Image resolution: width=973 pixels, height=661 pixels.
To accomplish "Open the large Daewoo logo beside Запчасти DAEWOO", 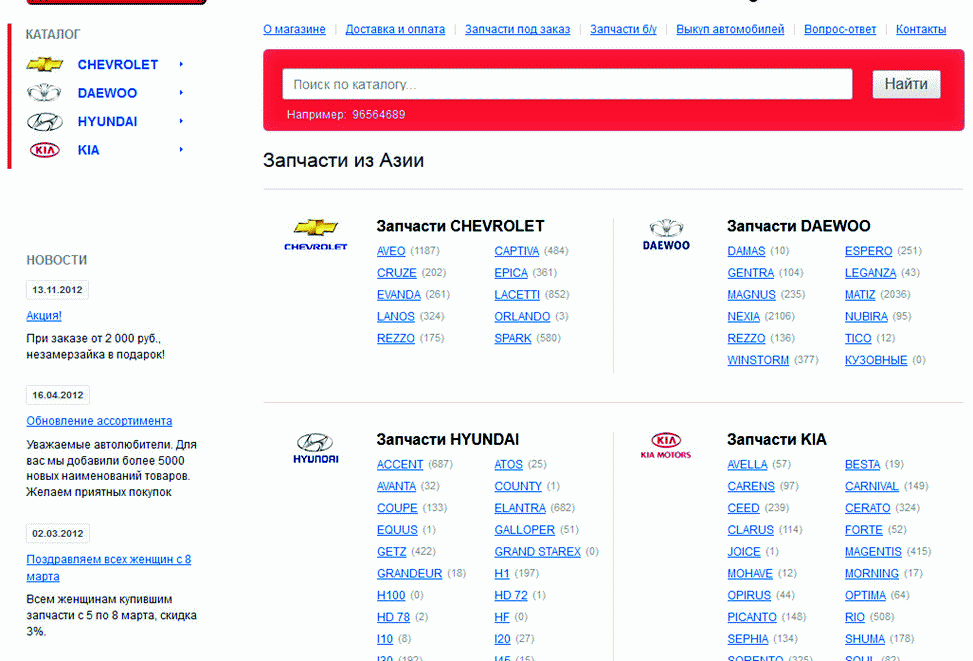I will coord(666,235).
